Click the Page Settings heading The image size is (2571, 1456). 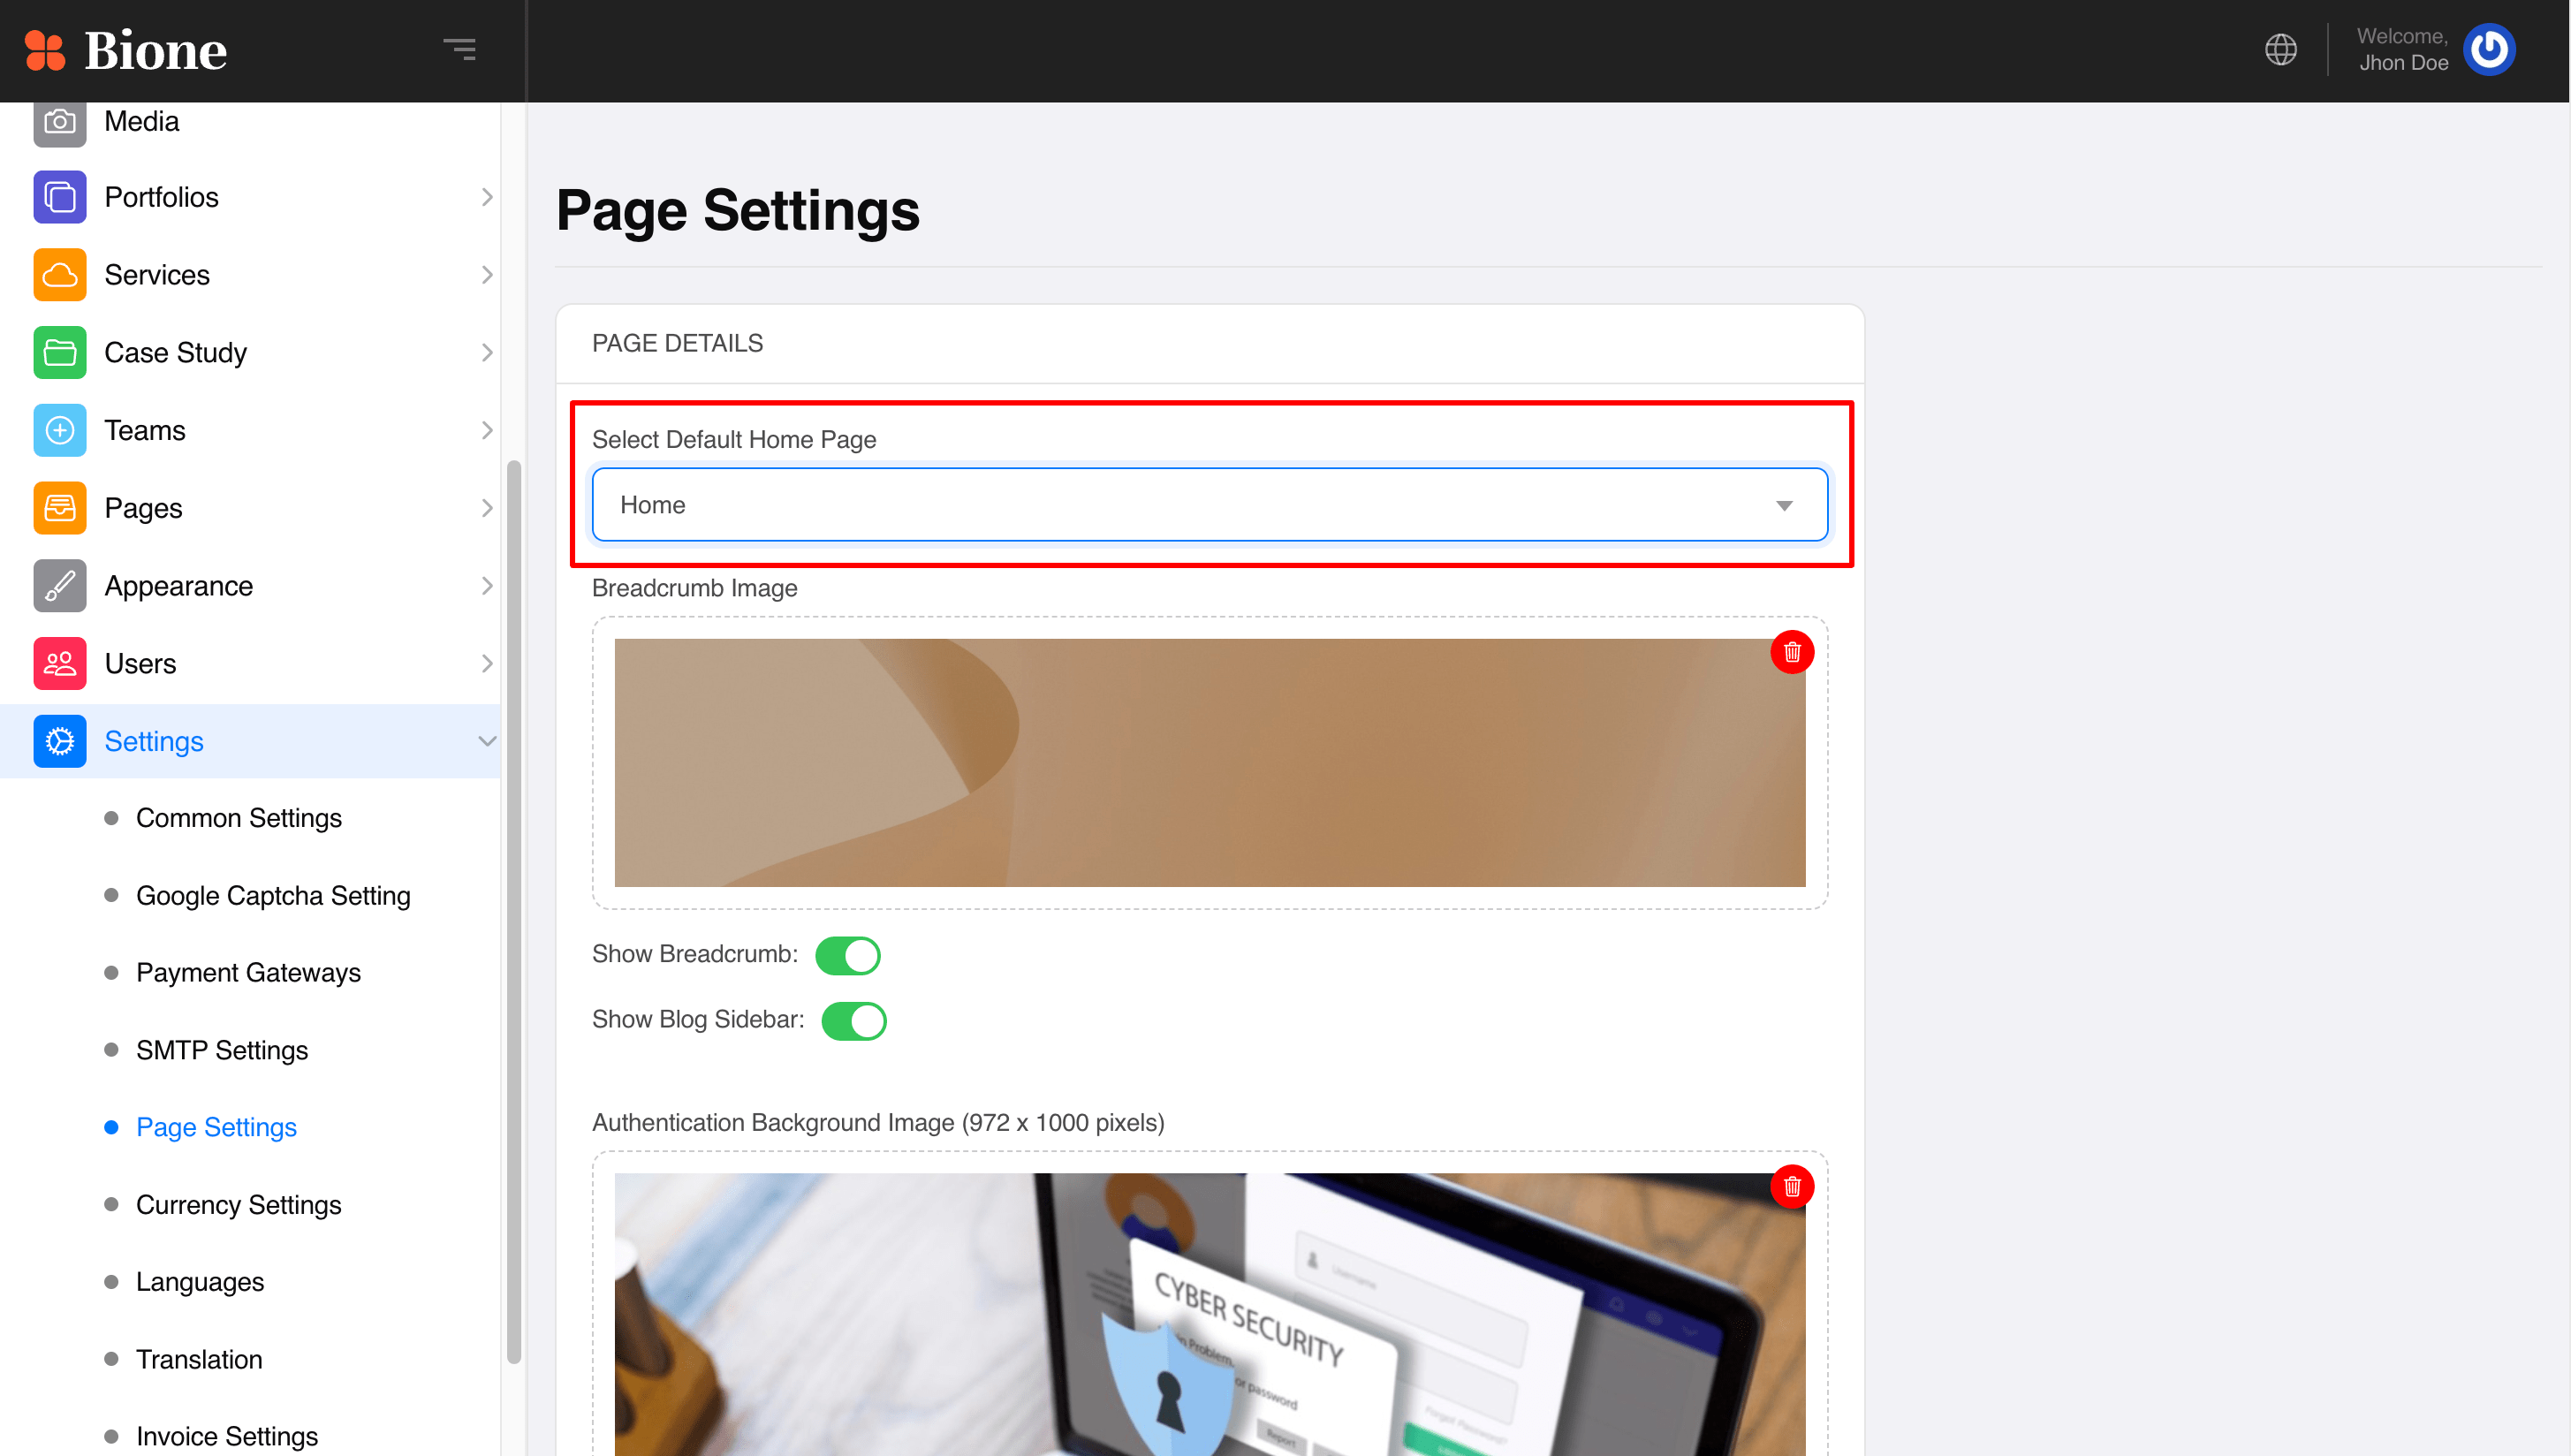click(x=738, y=210)
